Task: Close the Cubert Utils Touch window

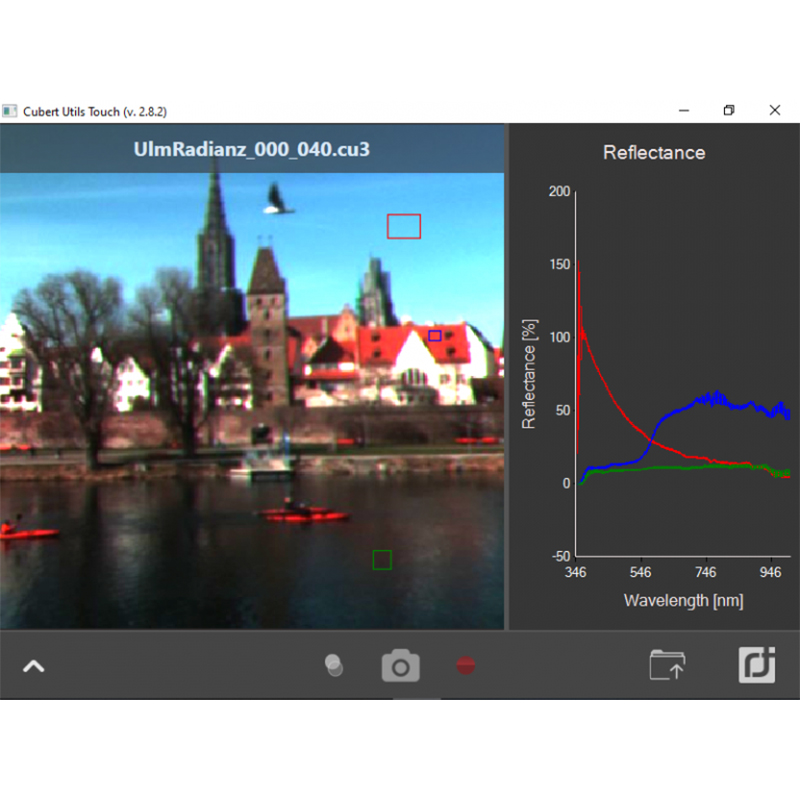Action: [774, 110]
